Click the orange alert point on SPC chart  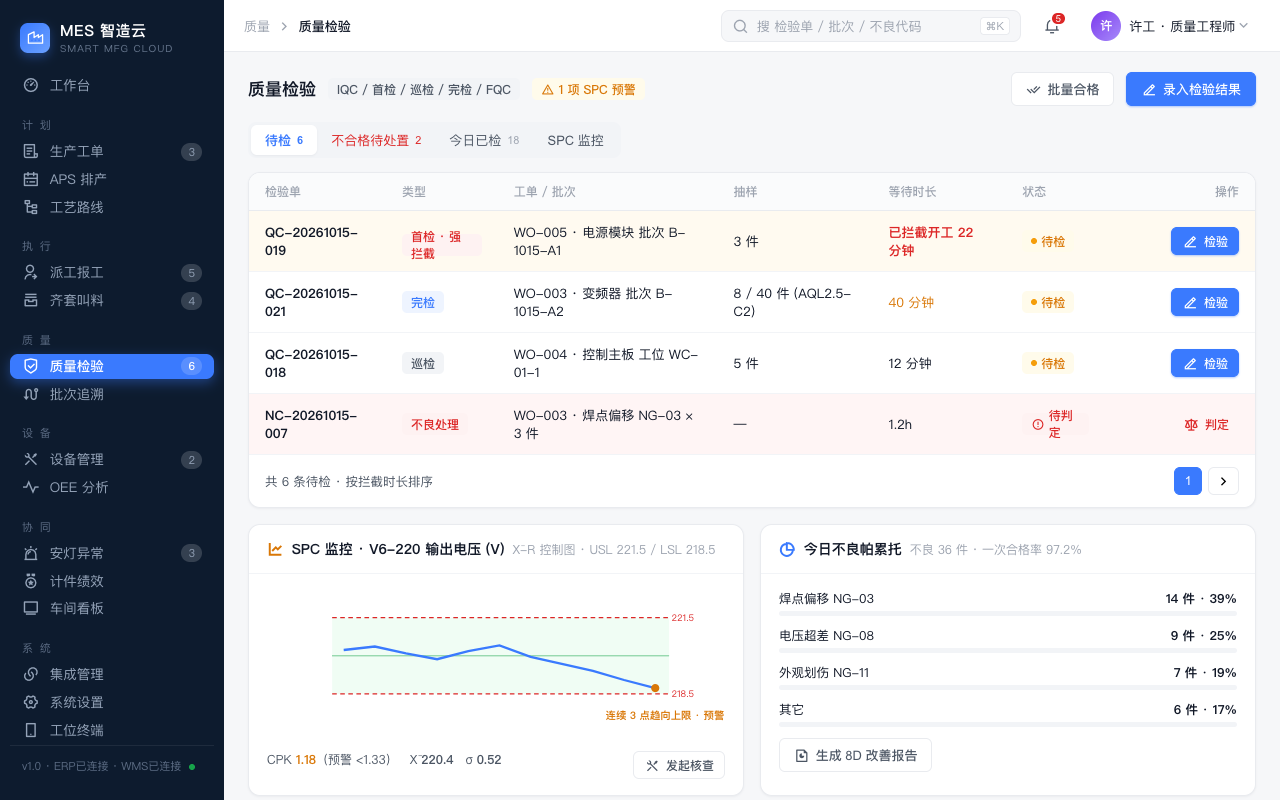click(x=655, y=688)
